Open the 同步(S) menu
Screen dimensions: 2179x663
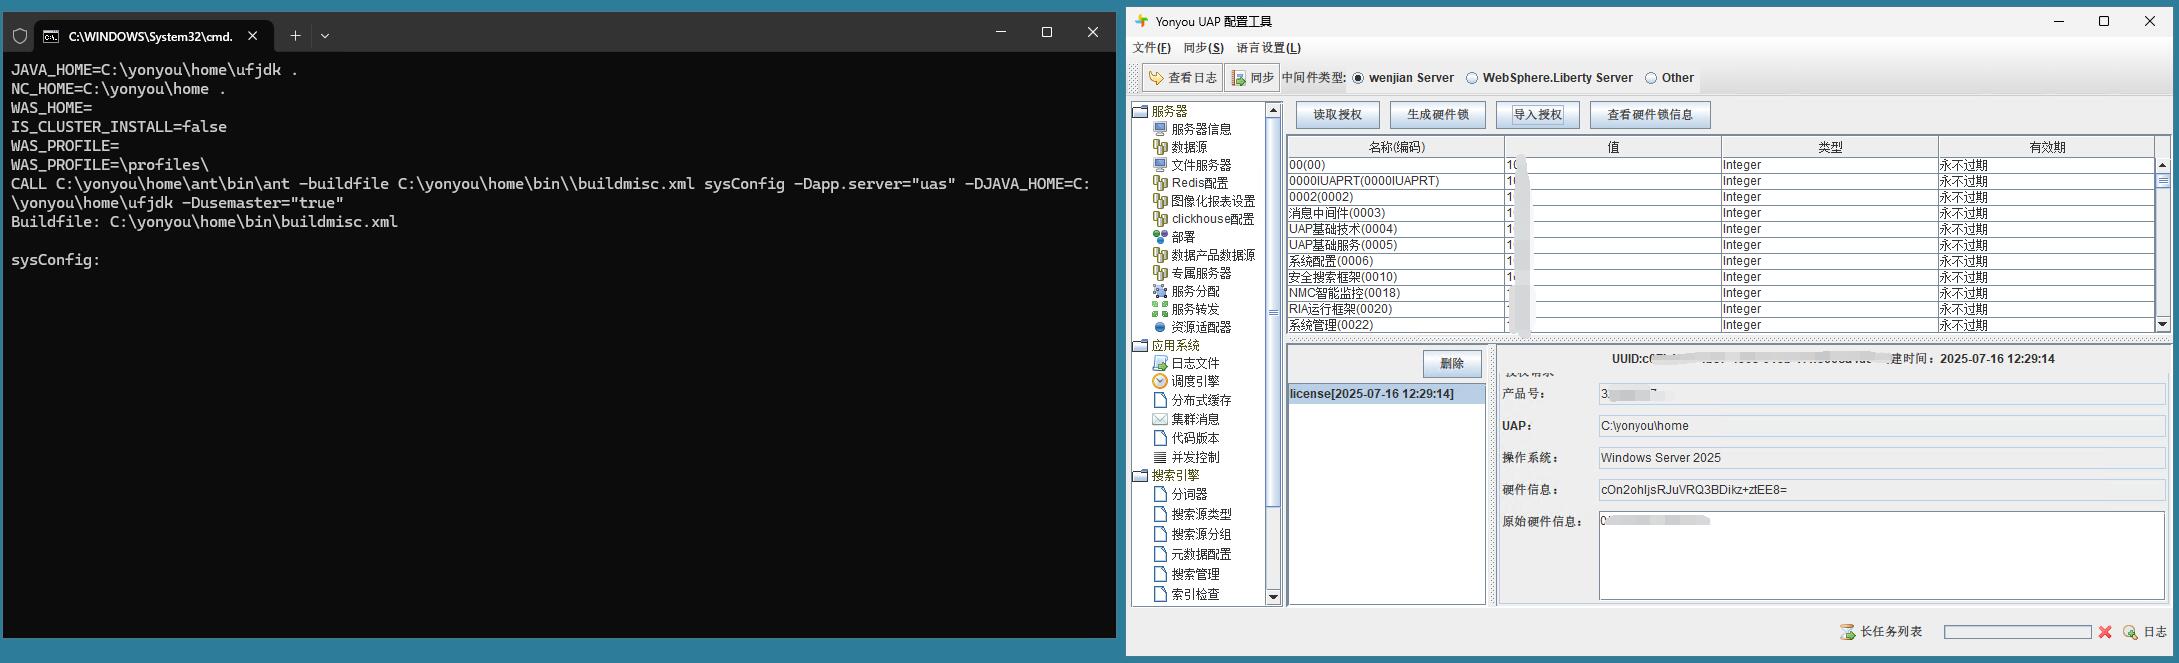pyautogui.click(x=1203, y=48)
